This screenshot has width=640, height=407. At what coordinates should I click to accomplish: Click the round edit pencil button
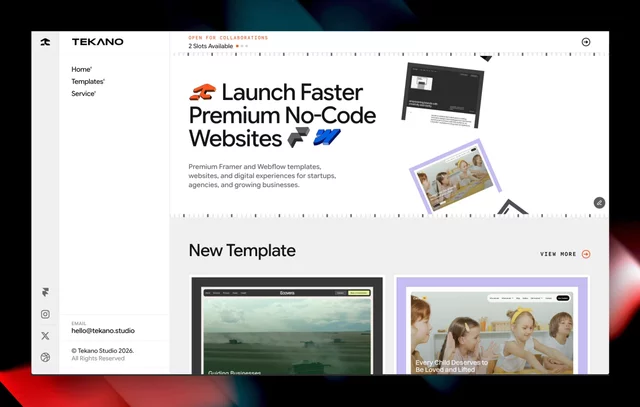click(x=599, y=202)
